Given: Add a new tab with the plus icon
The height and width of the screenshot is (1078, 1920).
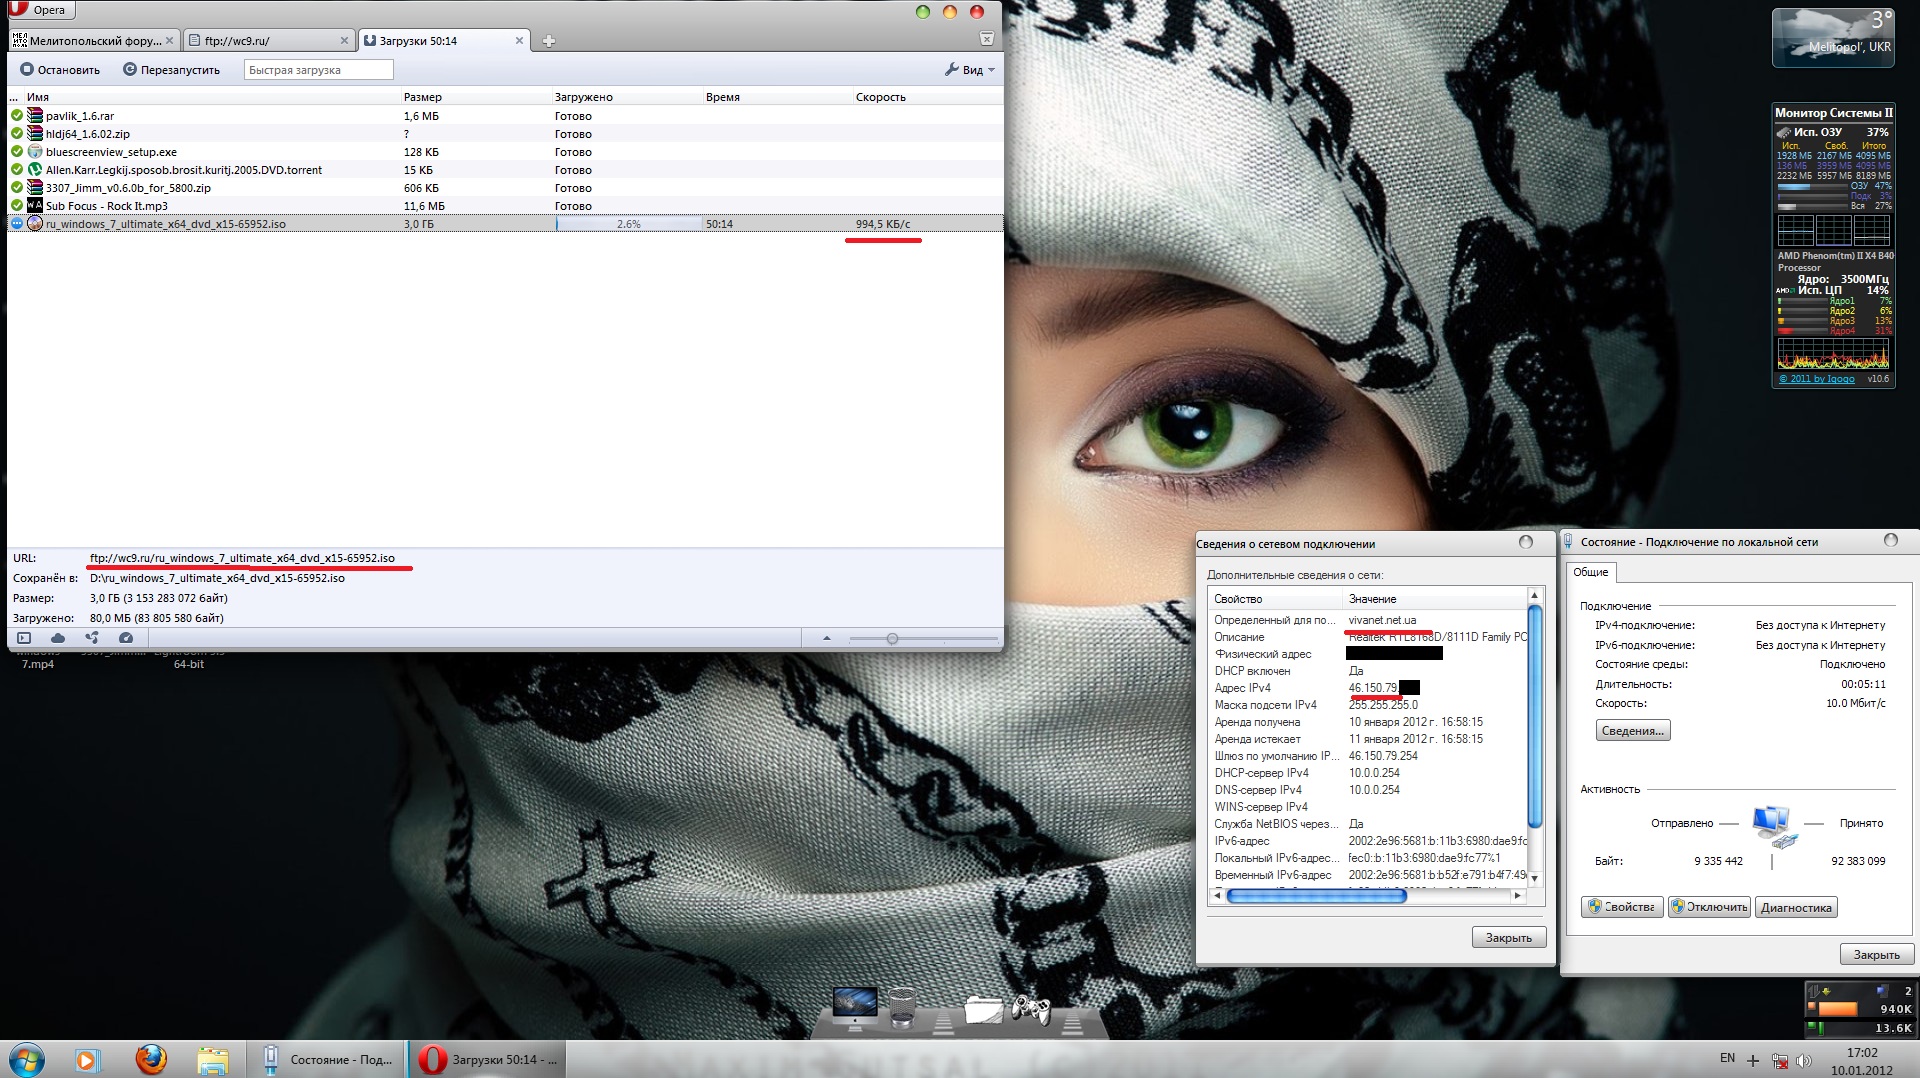Looking at the screenshot, I should [548, 41].
